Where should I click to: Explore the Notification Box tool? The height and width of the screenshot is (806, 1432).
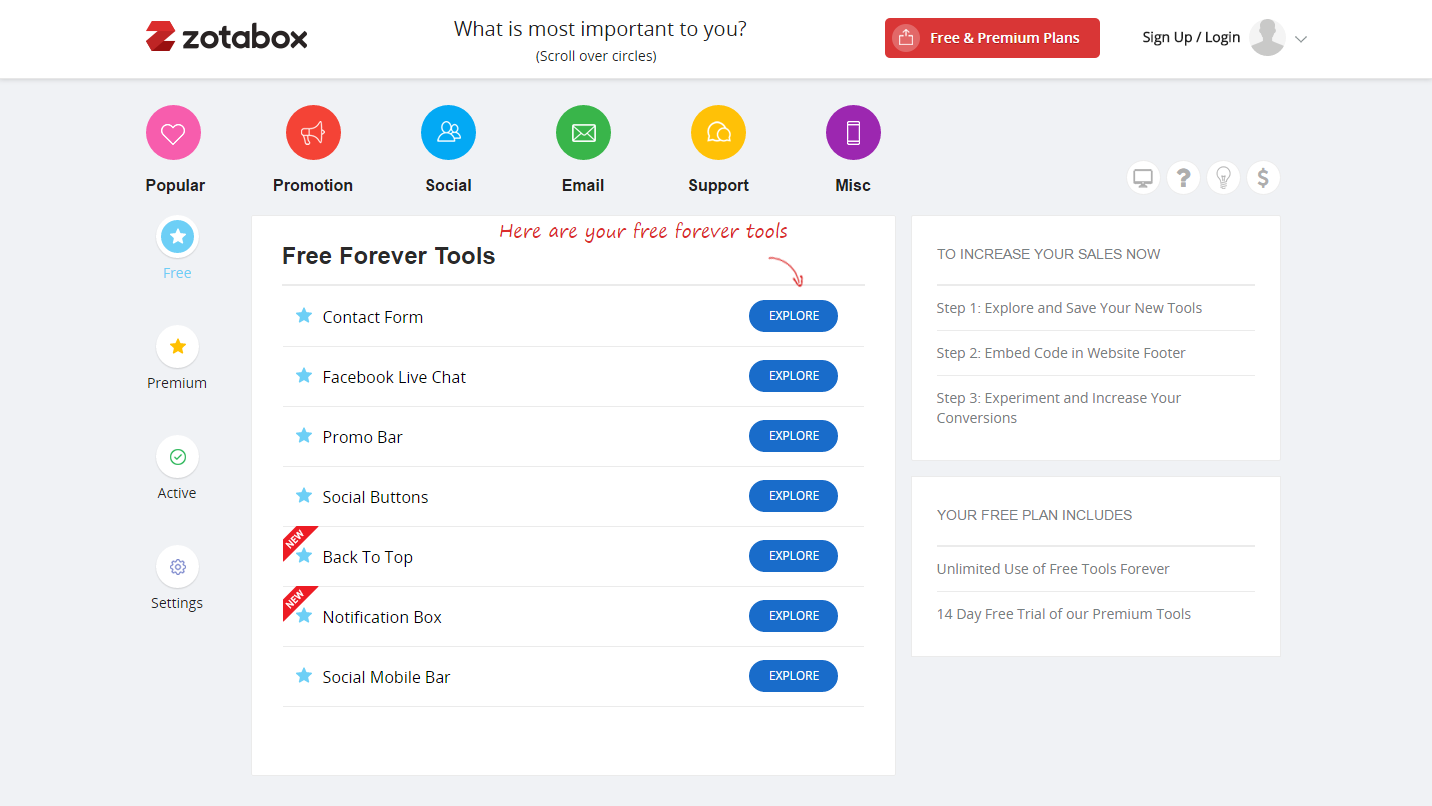[793, 616]
